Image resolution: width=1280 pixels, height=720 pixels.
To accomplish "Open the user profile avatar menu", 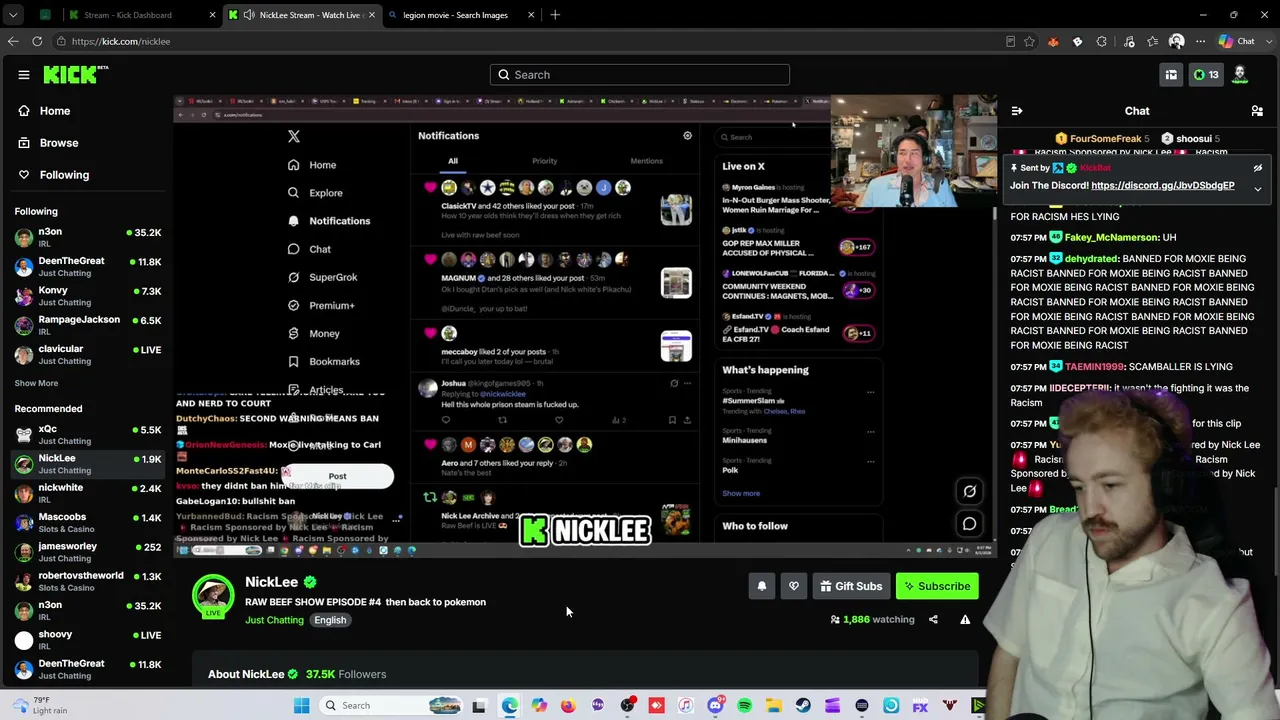I will pos(1240,75).
